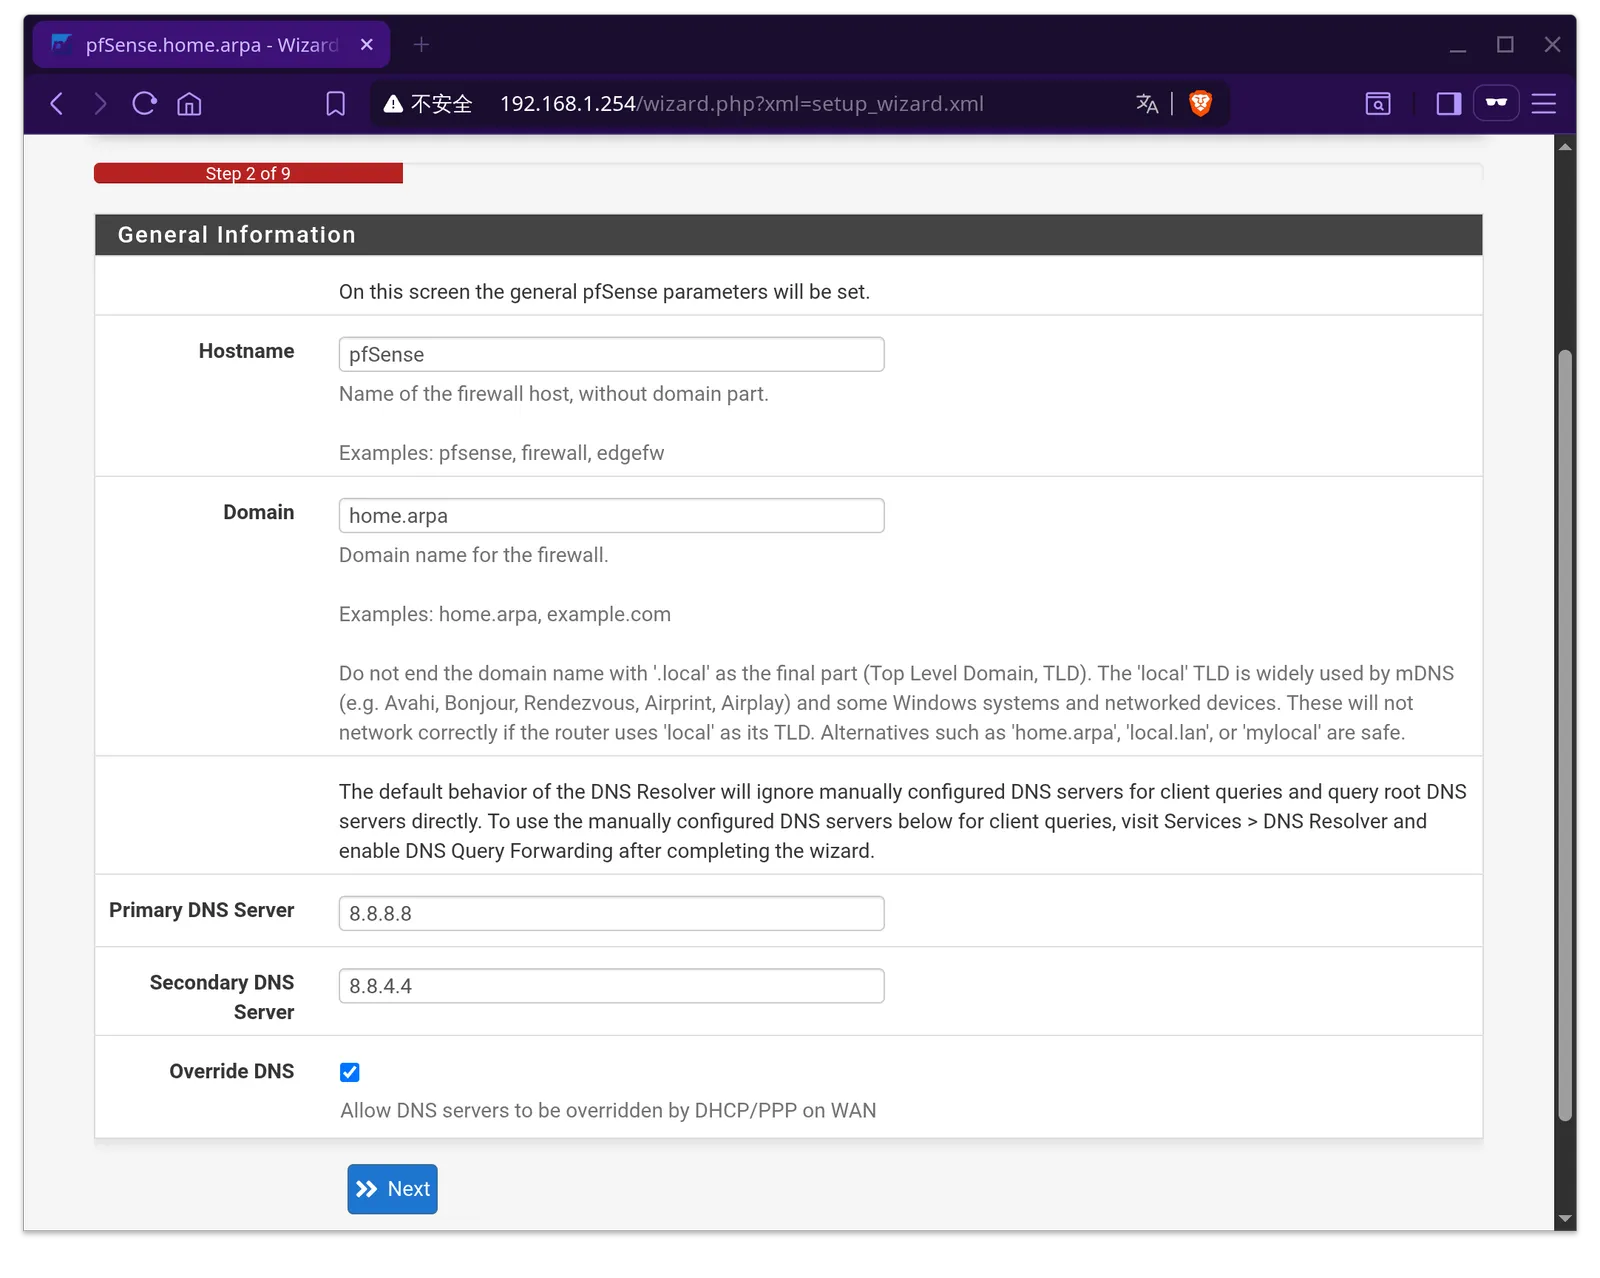Click the not-secure warning triangle icon
The image size is (1600, 1278).
[x=393, y=104]
